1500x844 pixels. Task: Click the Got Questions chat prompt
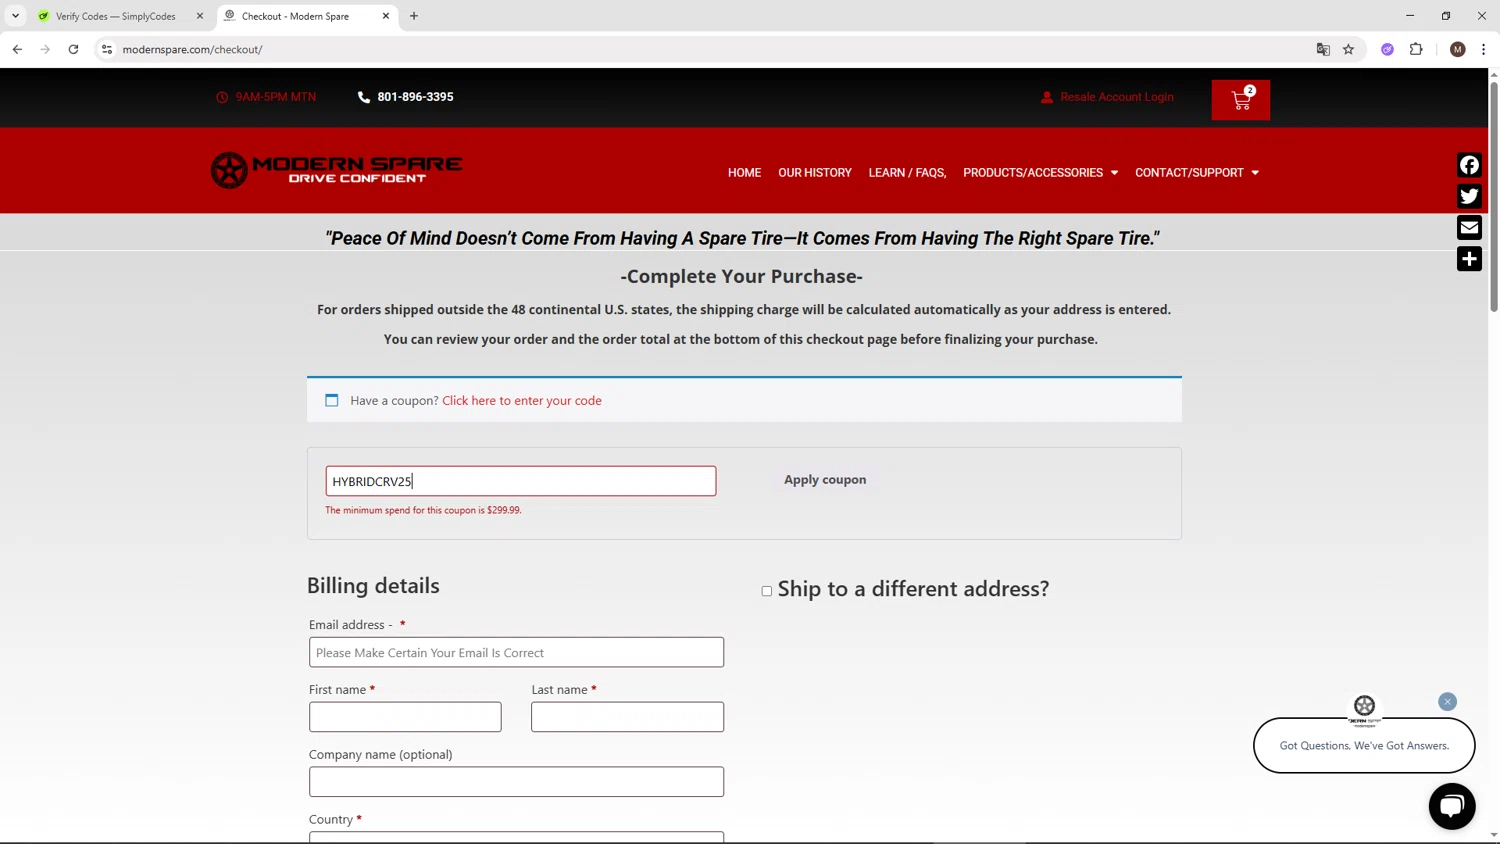(1364, 745)
